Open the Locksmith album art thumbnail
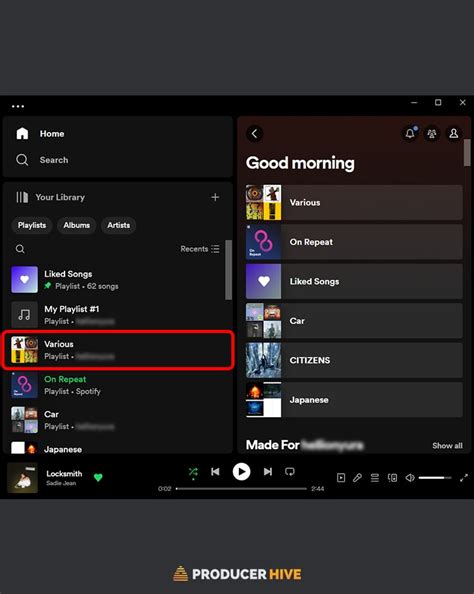The width and height of the screenshot is (474, 594). point(22,477)
